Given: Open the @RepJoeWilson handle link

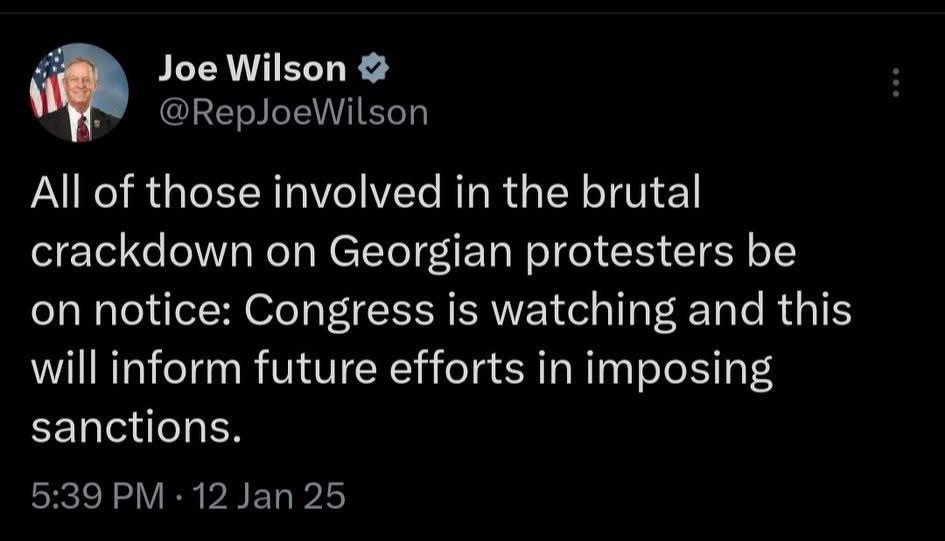Looking at the screenshot, I should [293, 114].
